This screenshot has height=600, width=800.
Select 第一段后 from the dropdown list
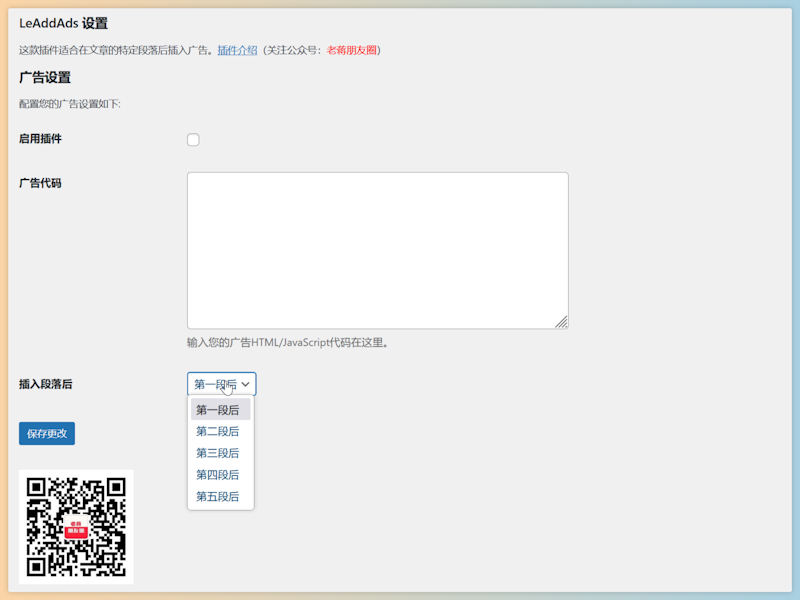(x=218, y=410)
